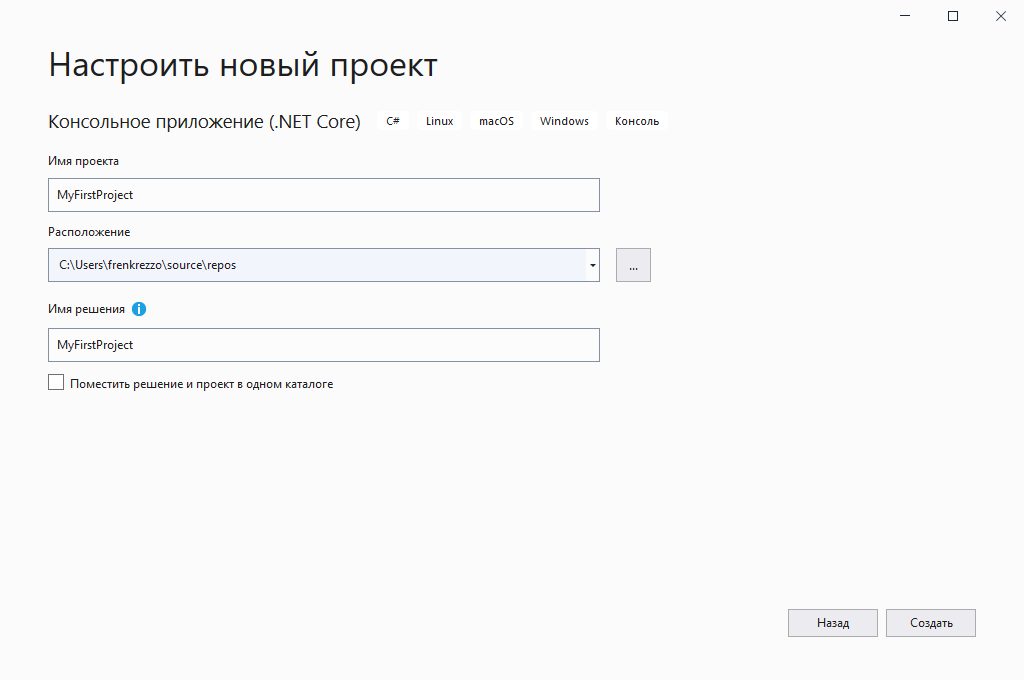The image size is (1024, 680).
Task: Maximize the project setup window
Action: tap(953, 16)
